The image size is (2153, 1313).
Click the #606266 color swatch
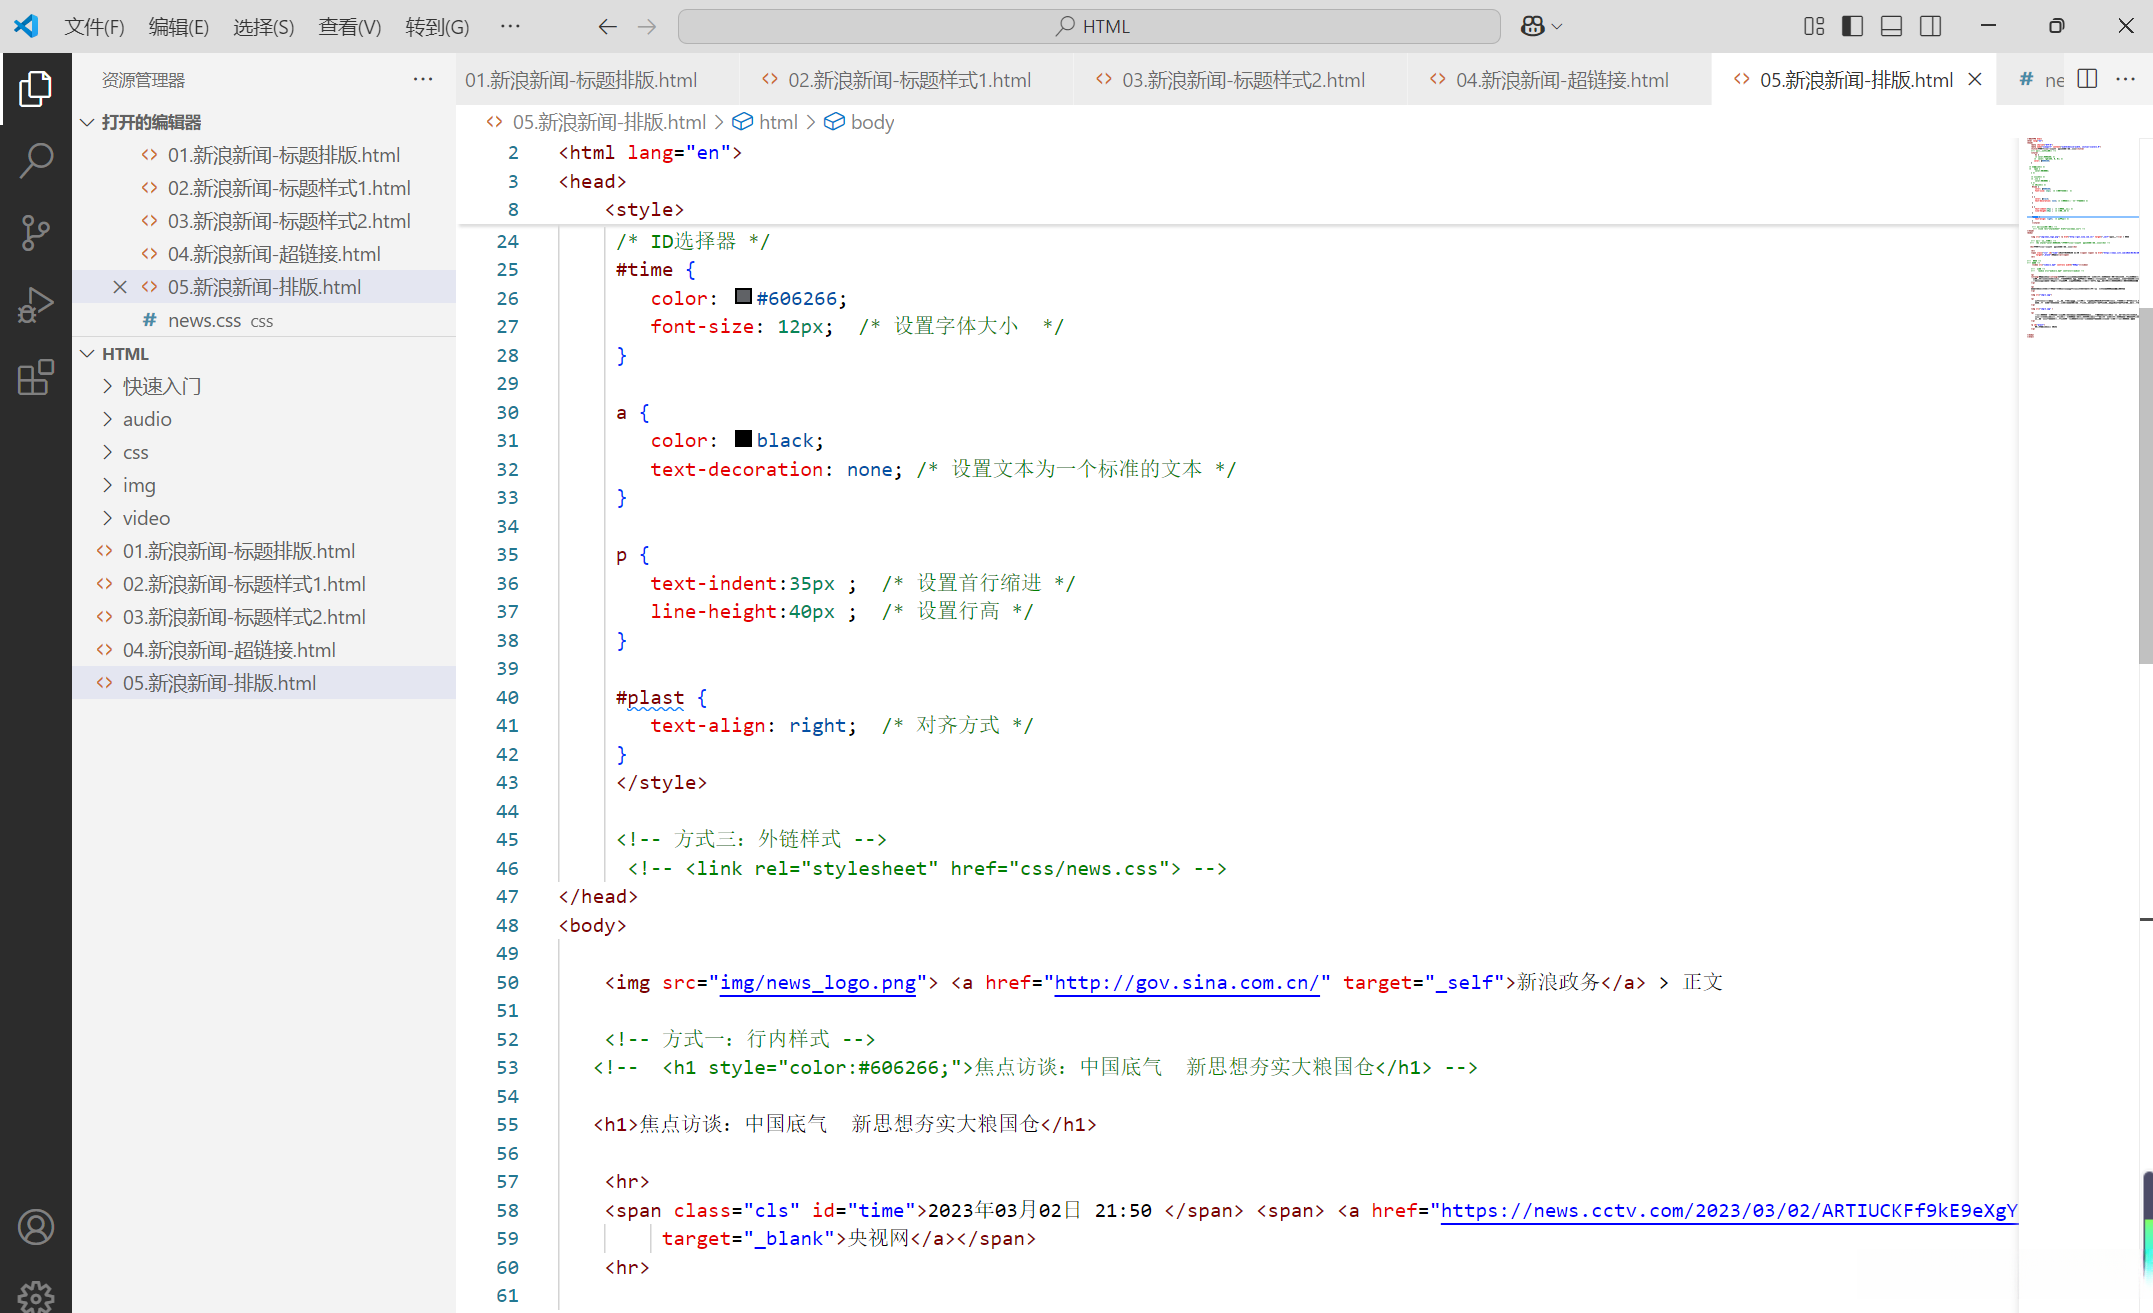click(x=743, y=297)
